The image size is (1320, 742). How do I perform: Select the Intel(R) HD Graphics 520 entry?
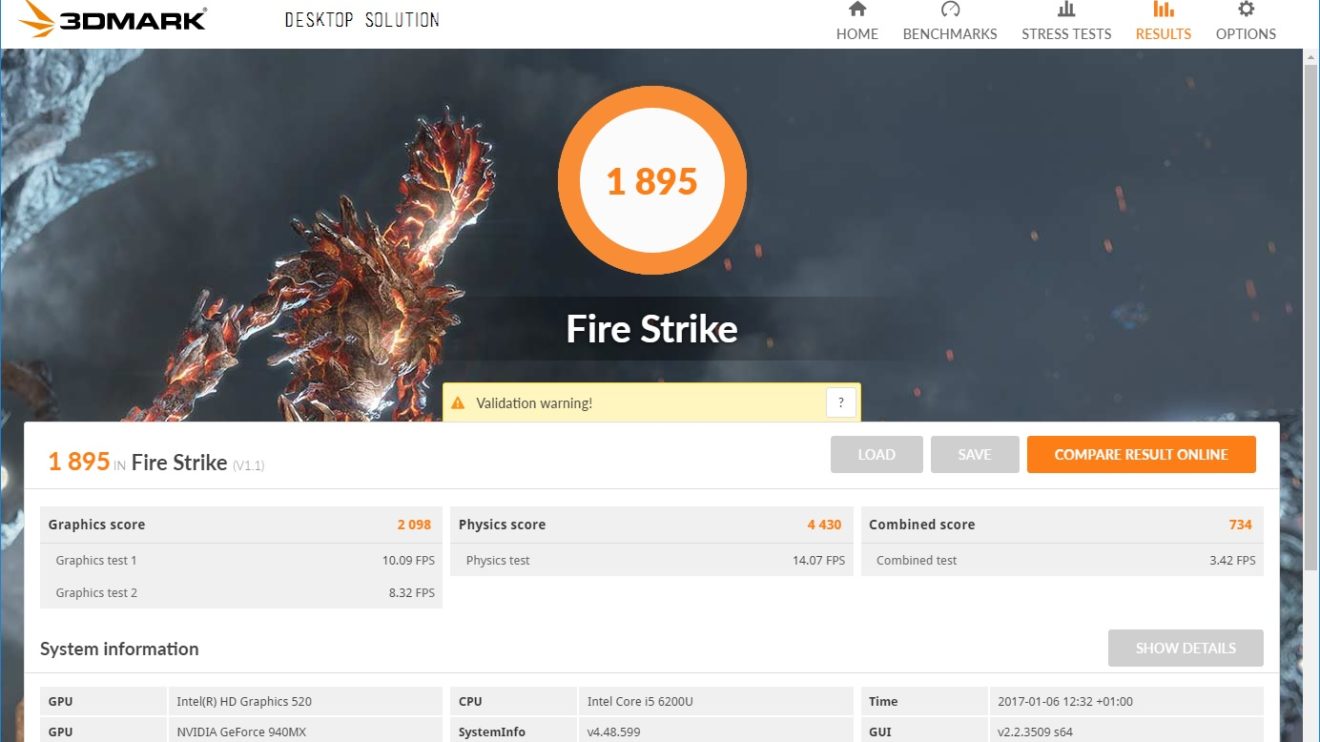(244, 701)
